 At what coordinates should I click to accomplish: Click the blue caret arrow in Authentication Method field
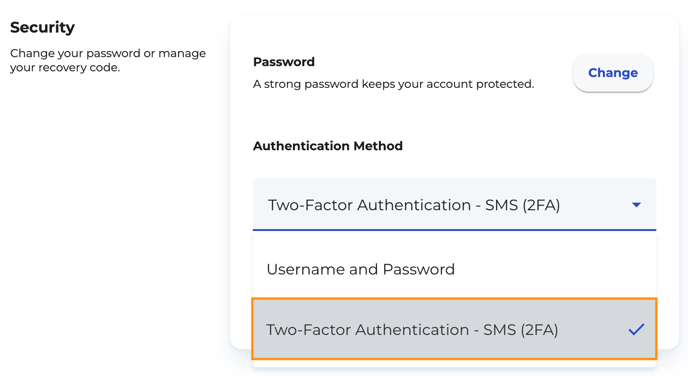tap(636, 205)
